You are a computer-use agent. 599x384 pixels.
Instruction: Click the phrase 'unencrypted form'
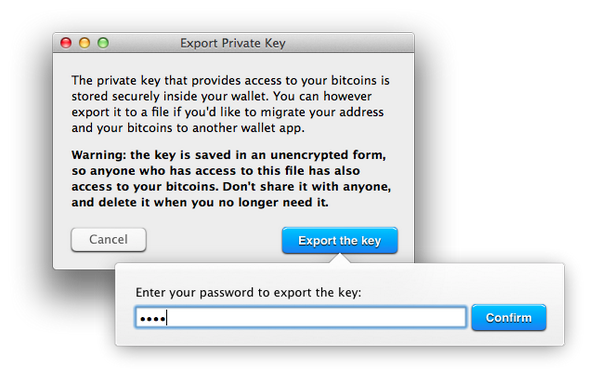pos(328,155)
